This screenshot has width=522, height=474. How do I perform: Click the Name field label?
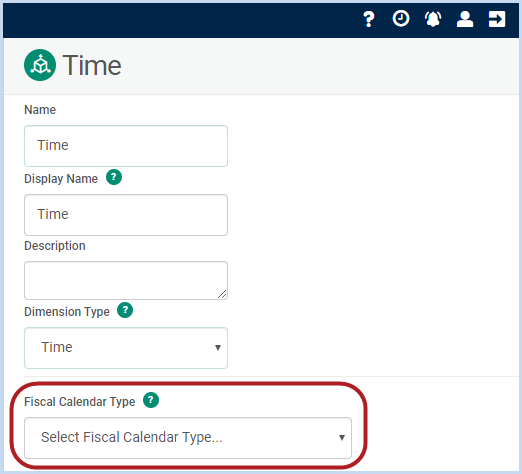(x=40, y=110)
